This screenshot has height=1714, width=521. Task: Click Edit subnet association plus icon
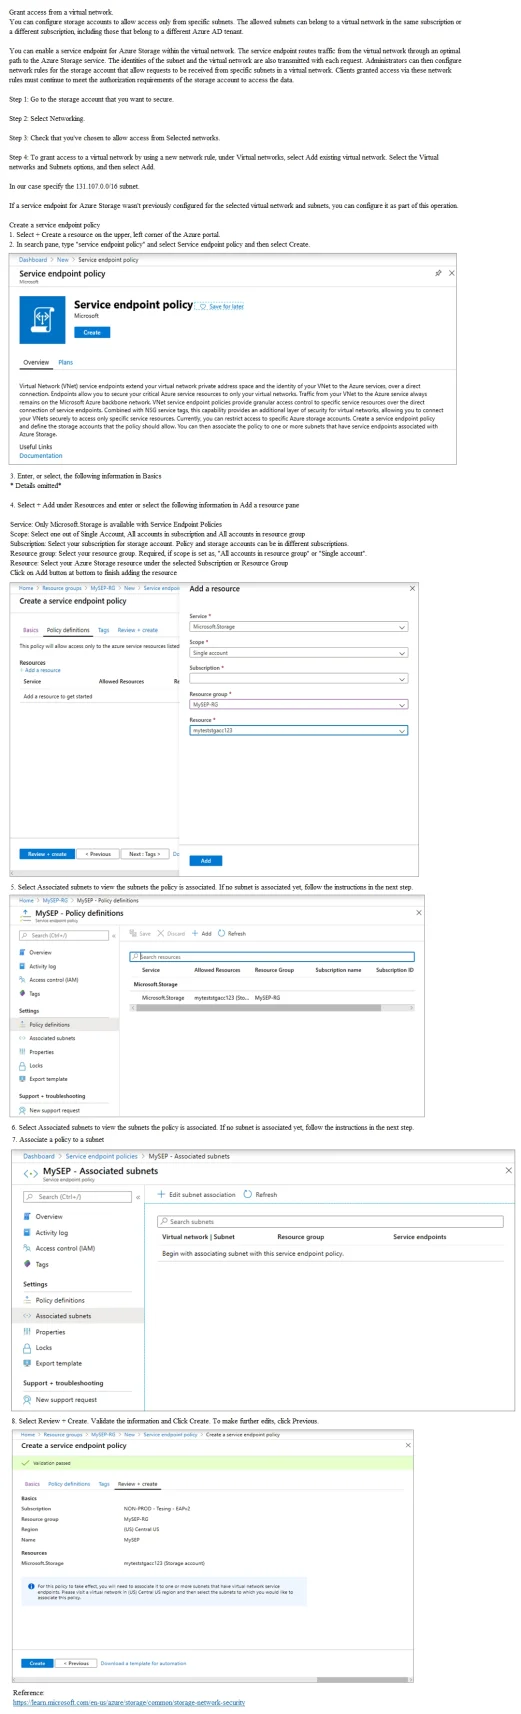(x=161, y=1195)
